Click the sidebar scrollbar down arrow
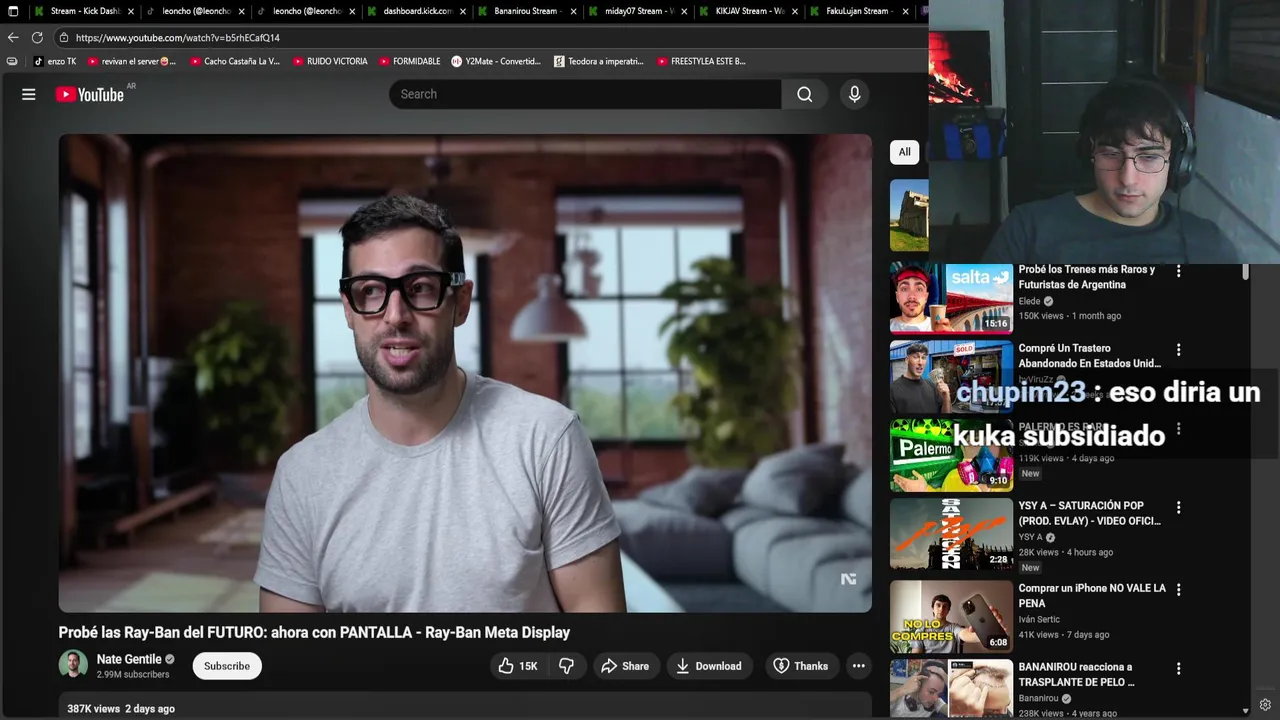1280x720 pixels. [x=1245, y=710]
